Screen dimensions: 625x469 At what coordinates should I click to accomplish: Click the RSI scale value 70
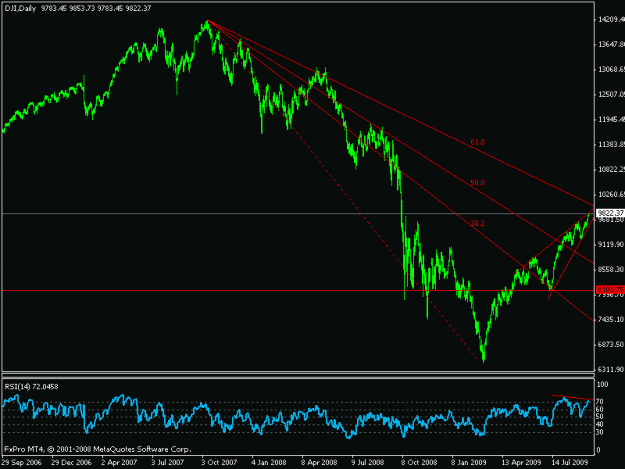[x=599, y=402]
